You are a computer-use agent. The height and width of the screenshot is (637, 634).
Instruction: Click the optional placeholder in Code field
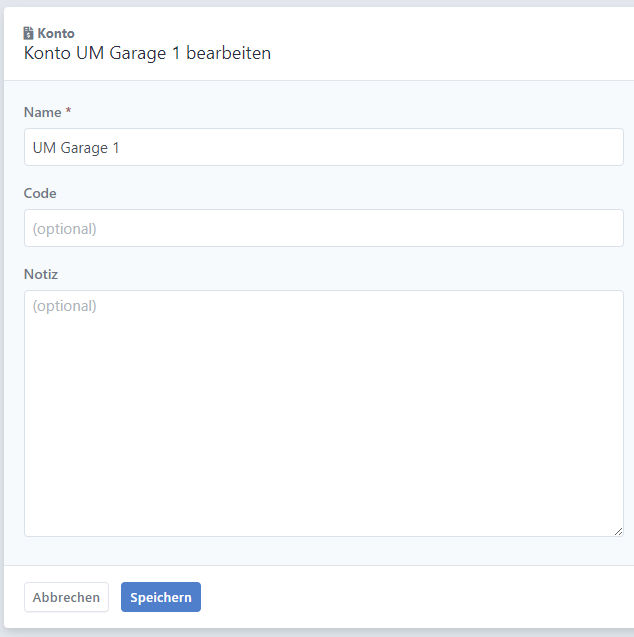point(65,229)
